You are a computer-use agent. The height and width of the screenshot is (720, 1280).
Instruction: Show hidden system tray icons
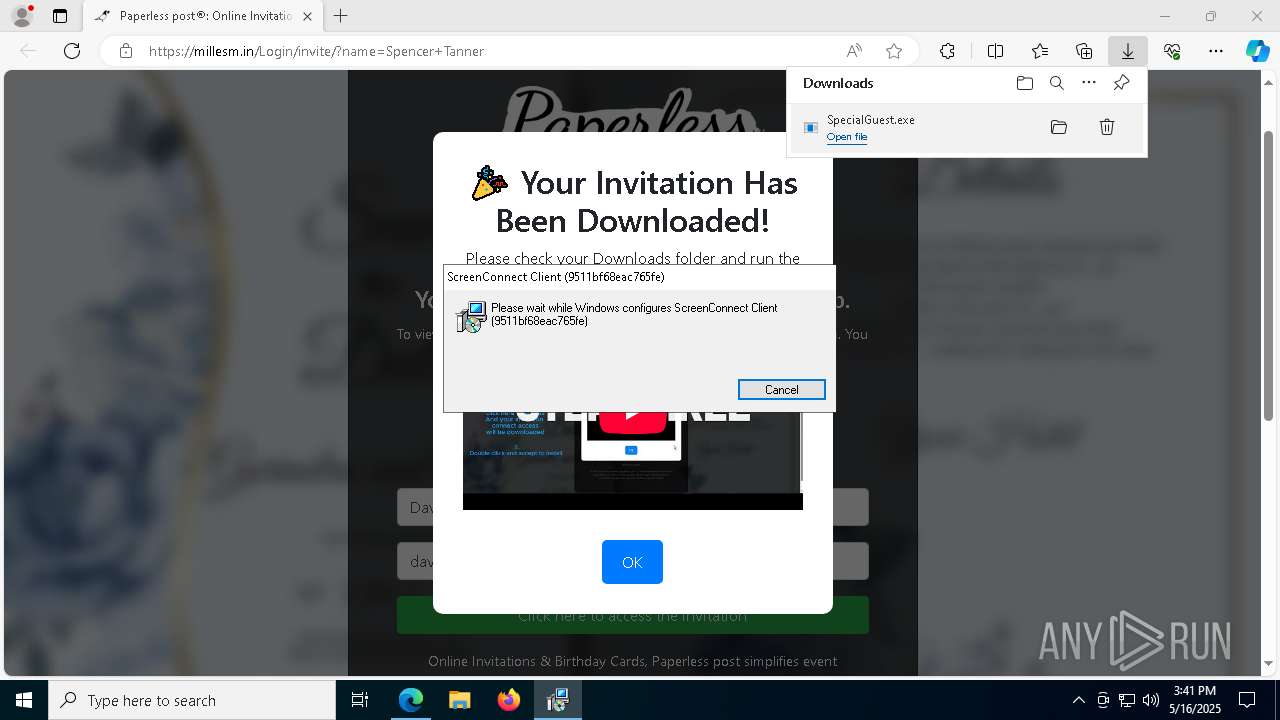[1078, 700]
